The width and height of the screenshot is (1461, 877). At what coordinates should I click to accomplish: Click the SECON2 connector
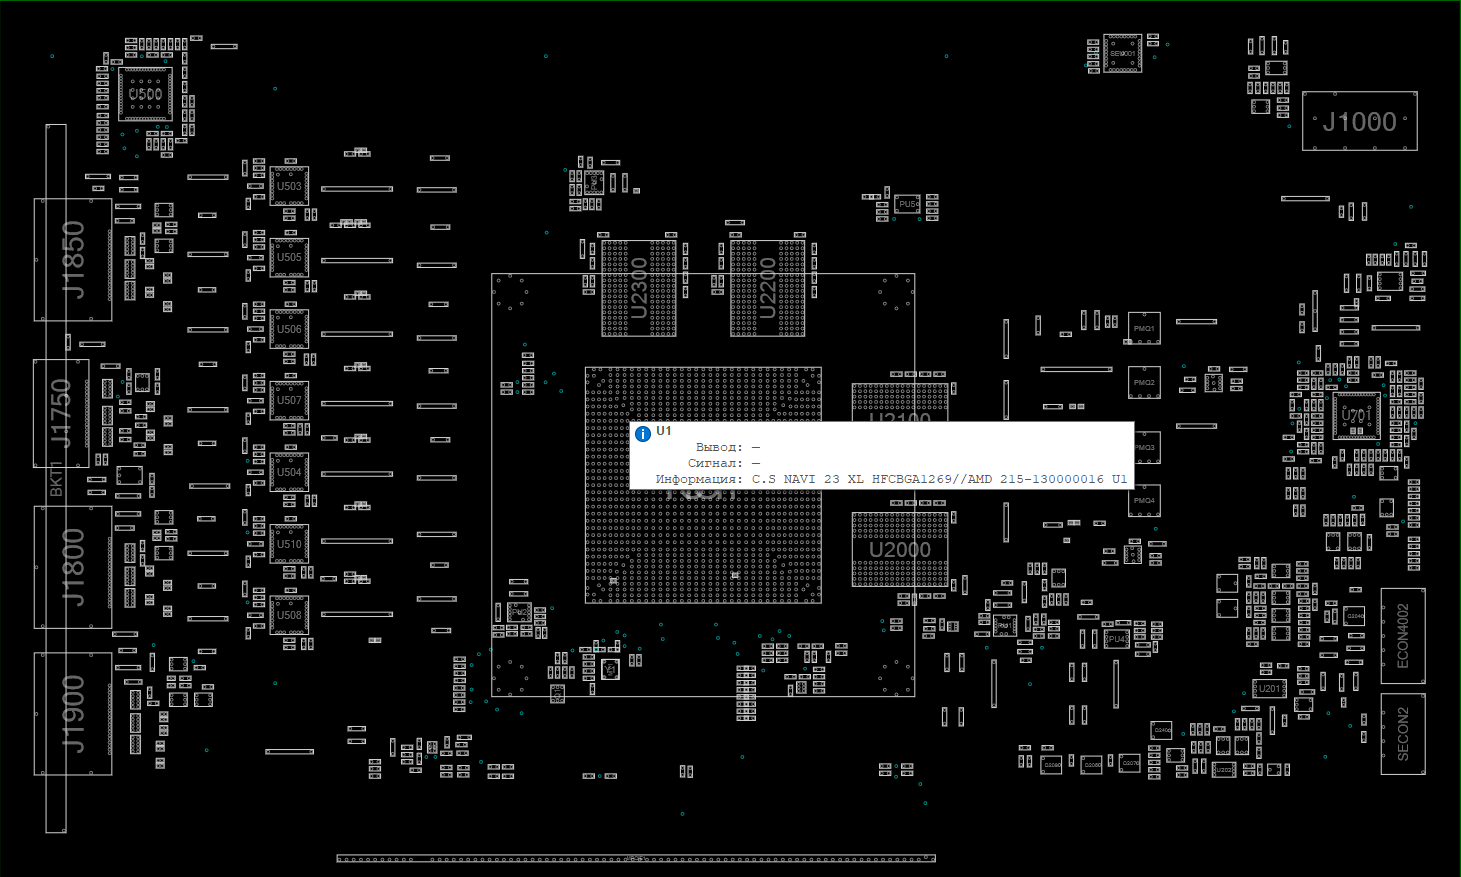click(x=1403, y=734)
